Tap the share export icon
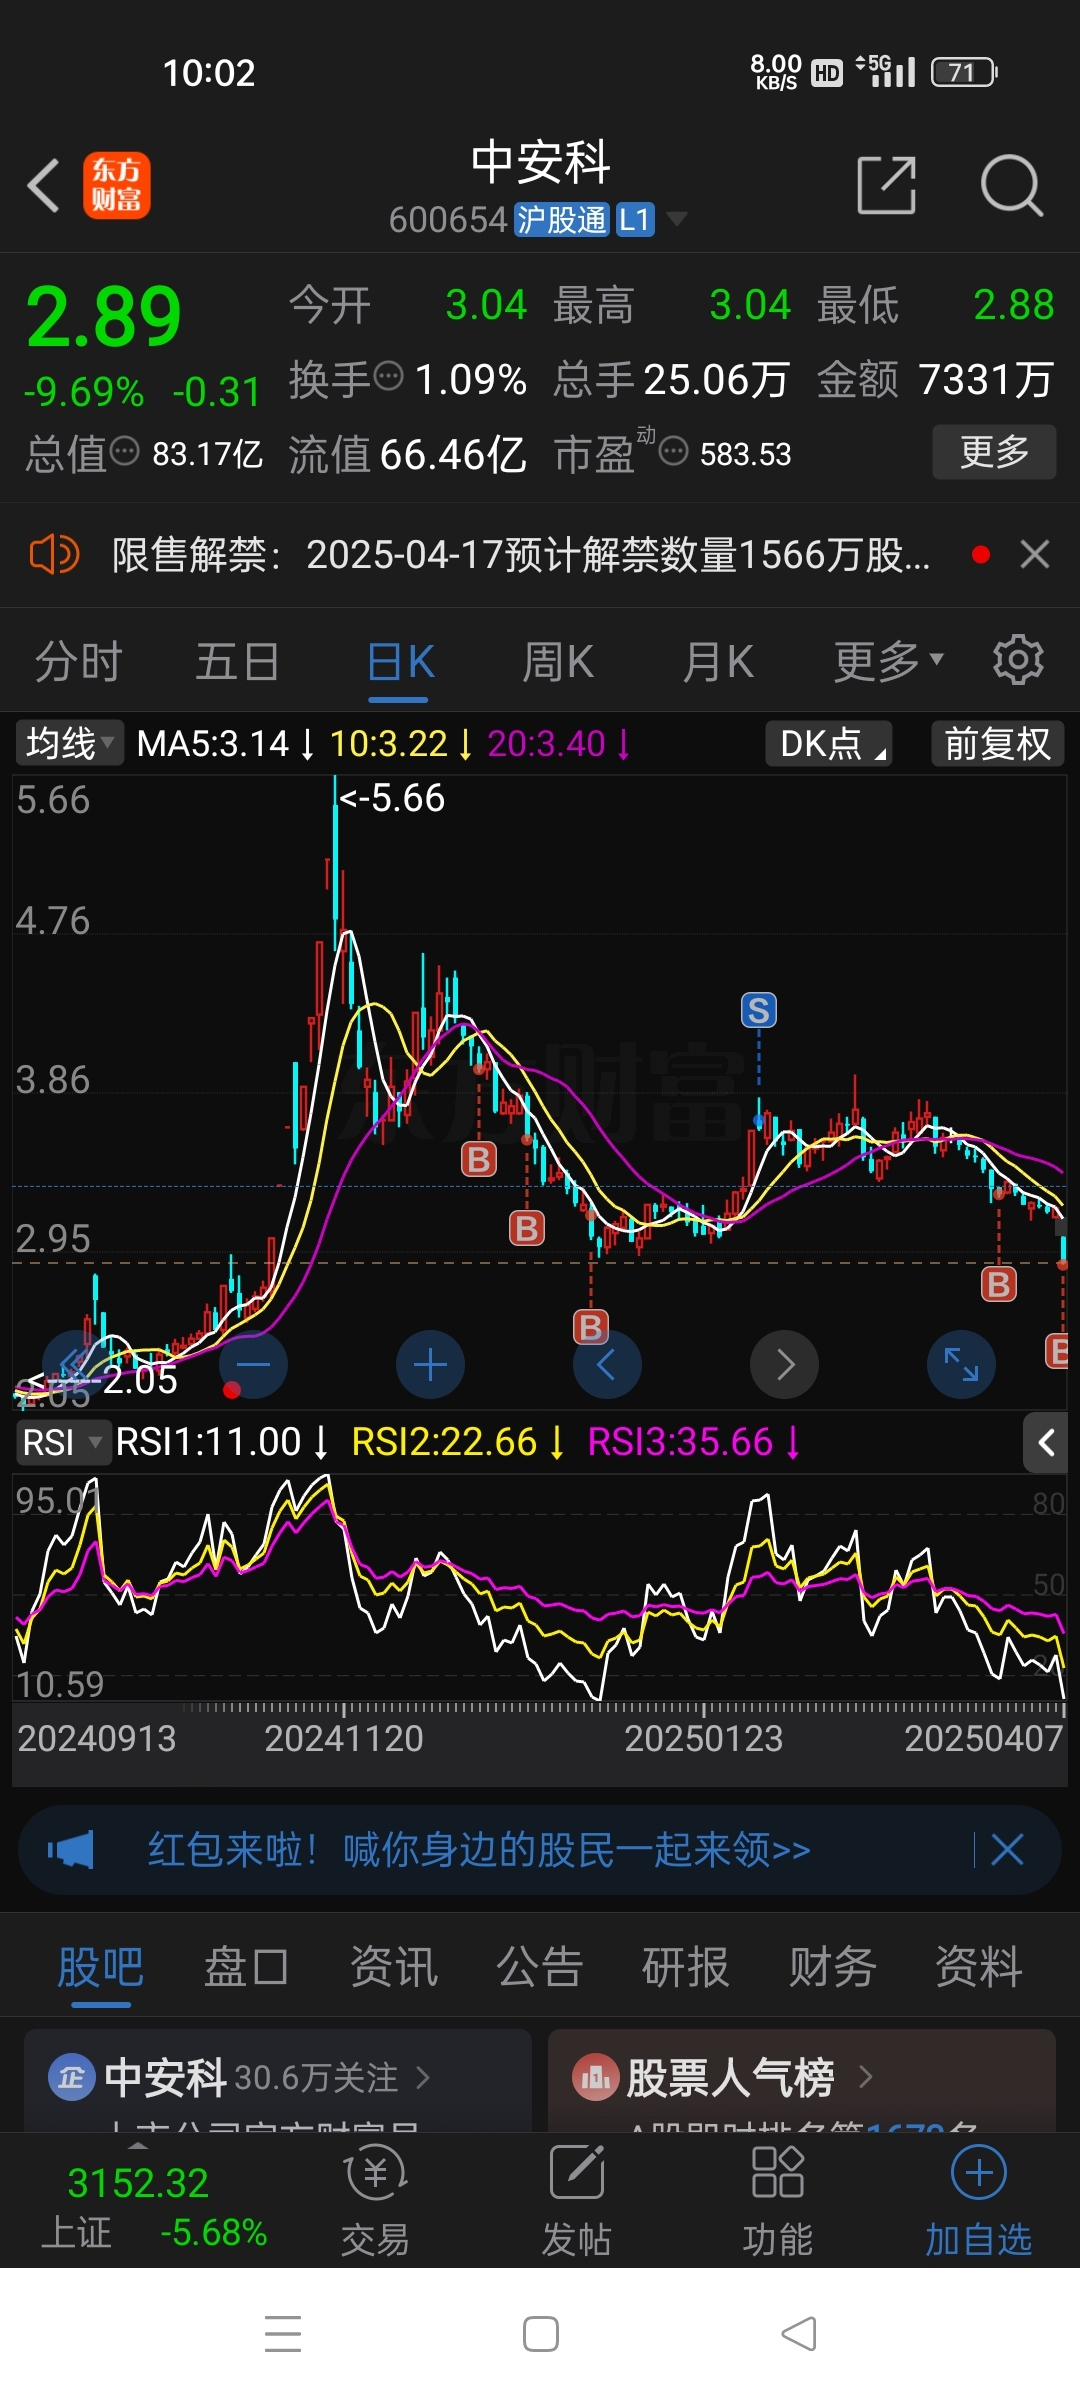 (887, 185)
